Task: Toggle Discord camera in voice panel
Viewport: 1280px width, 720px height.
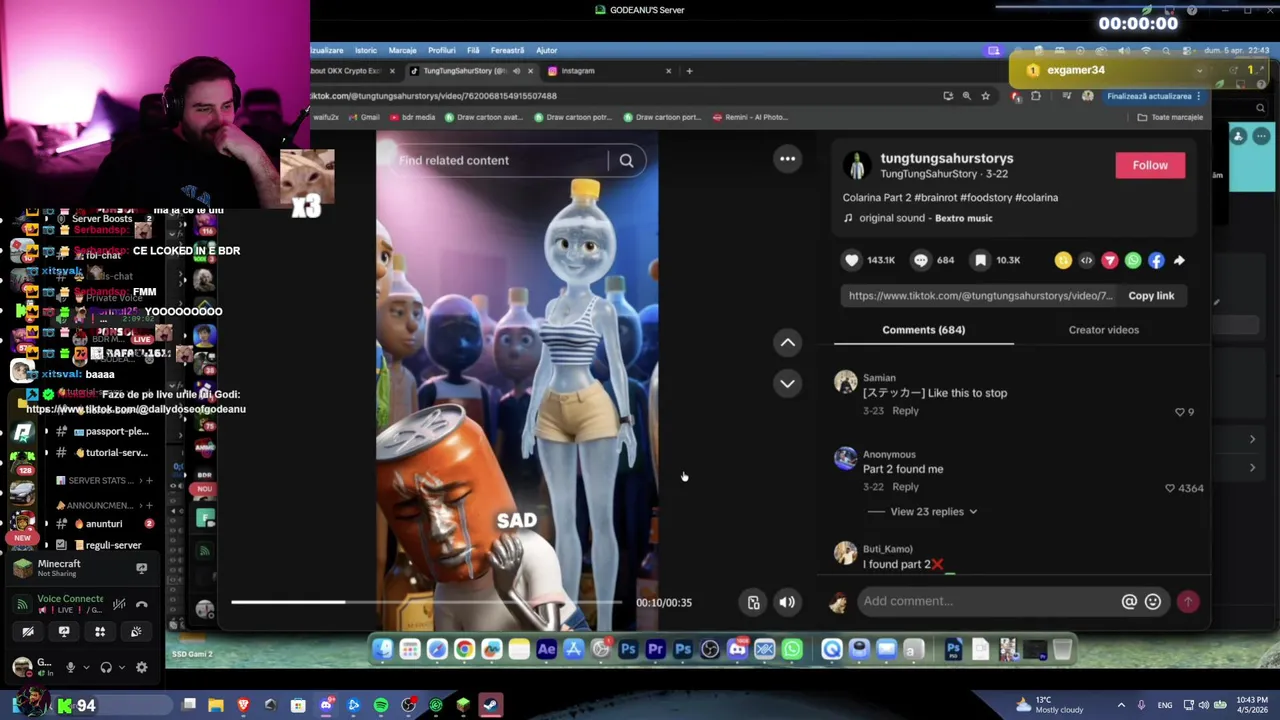Action: [28, 632]
